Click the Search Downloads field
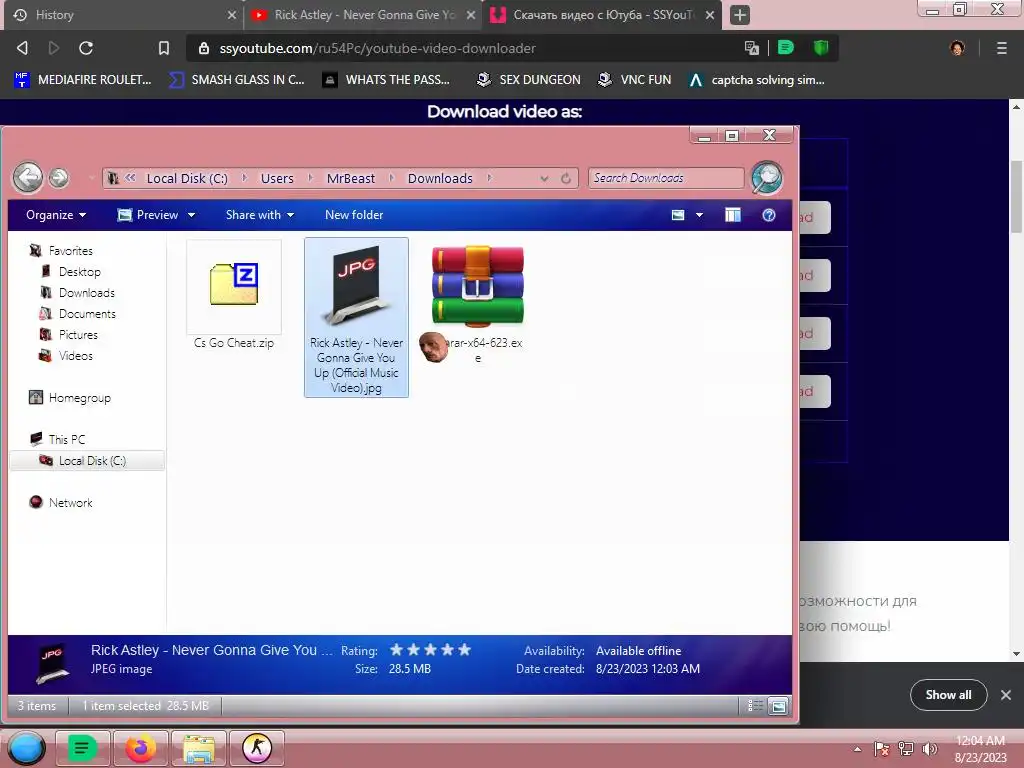1024x768 pixels. pos(665,178)
